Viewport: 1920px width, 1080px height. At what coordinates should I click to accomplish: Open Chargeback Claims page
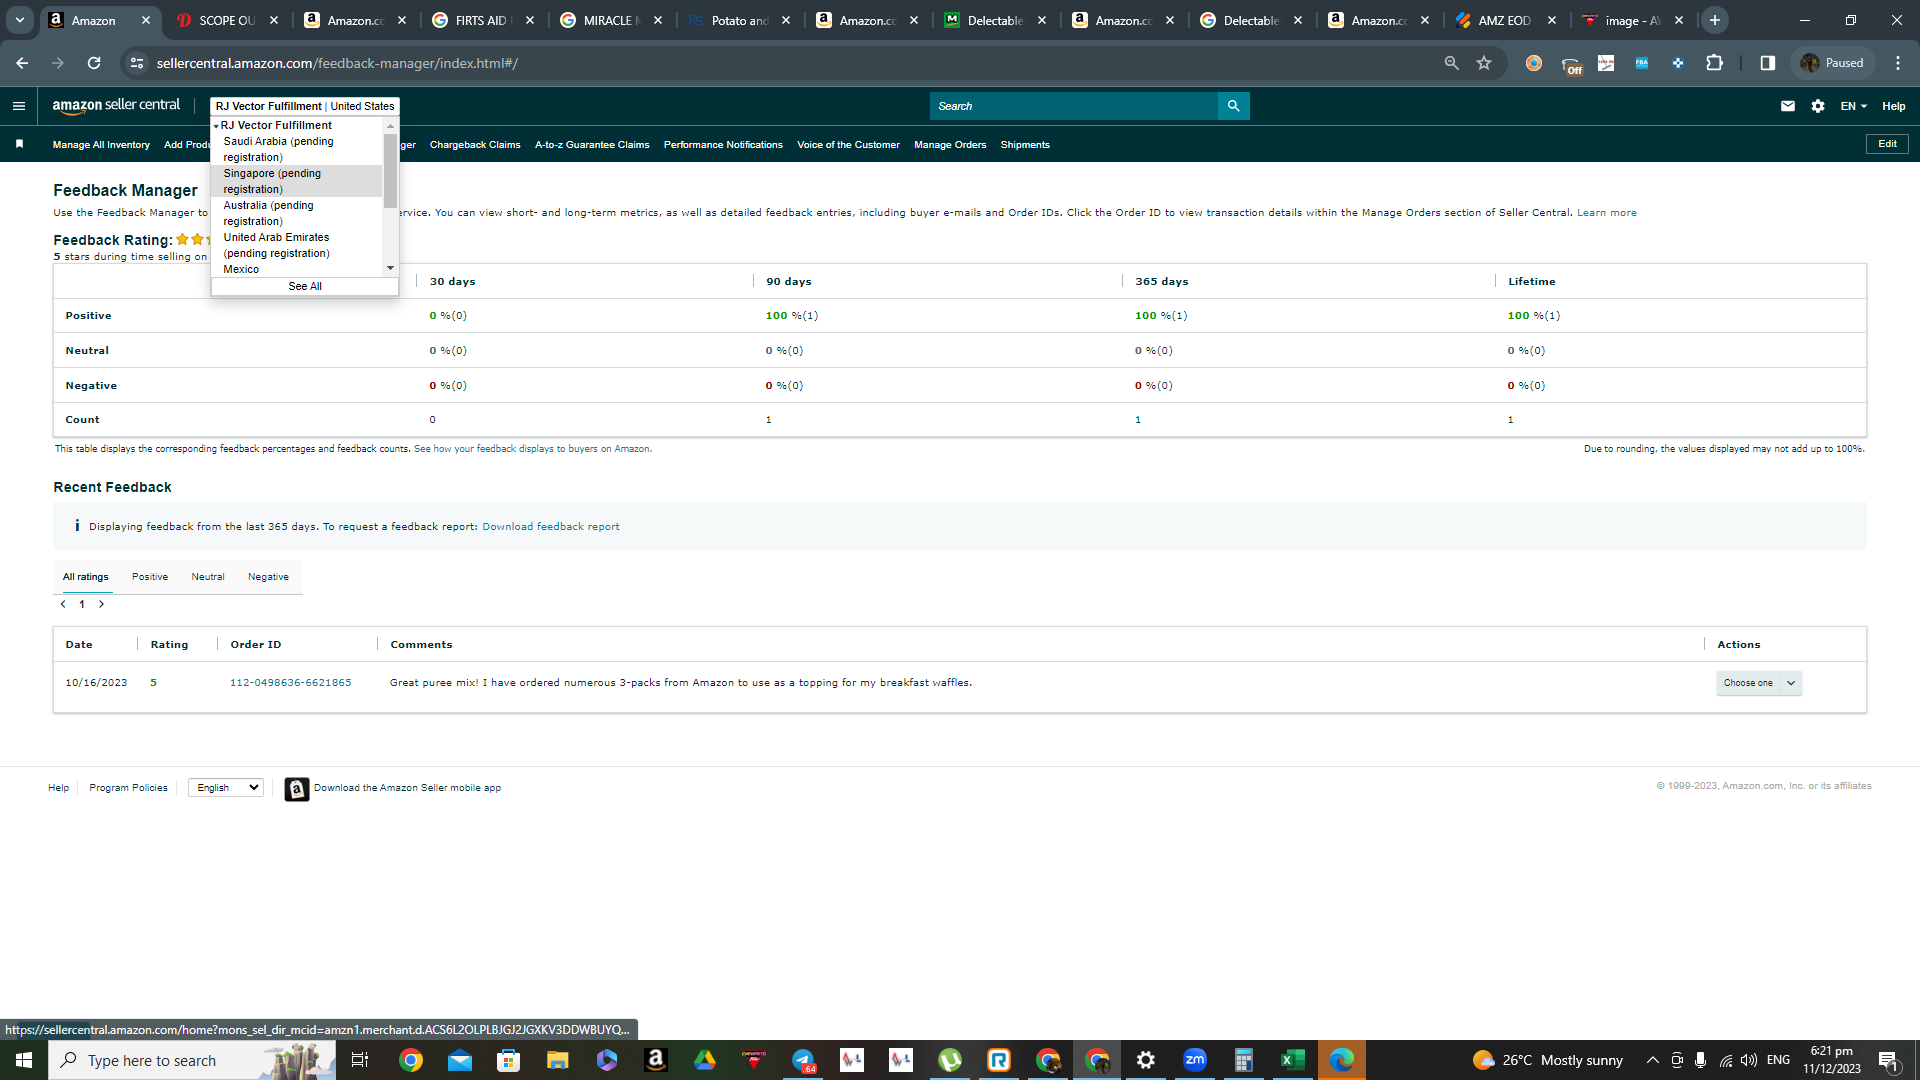coord(475,145)
